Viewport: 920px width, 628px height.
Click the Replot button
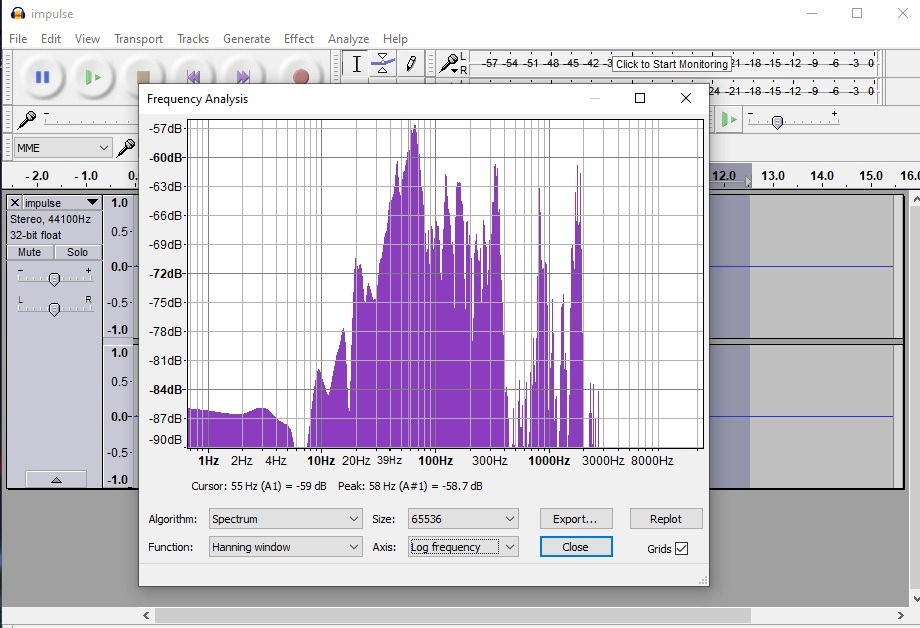666,519
